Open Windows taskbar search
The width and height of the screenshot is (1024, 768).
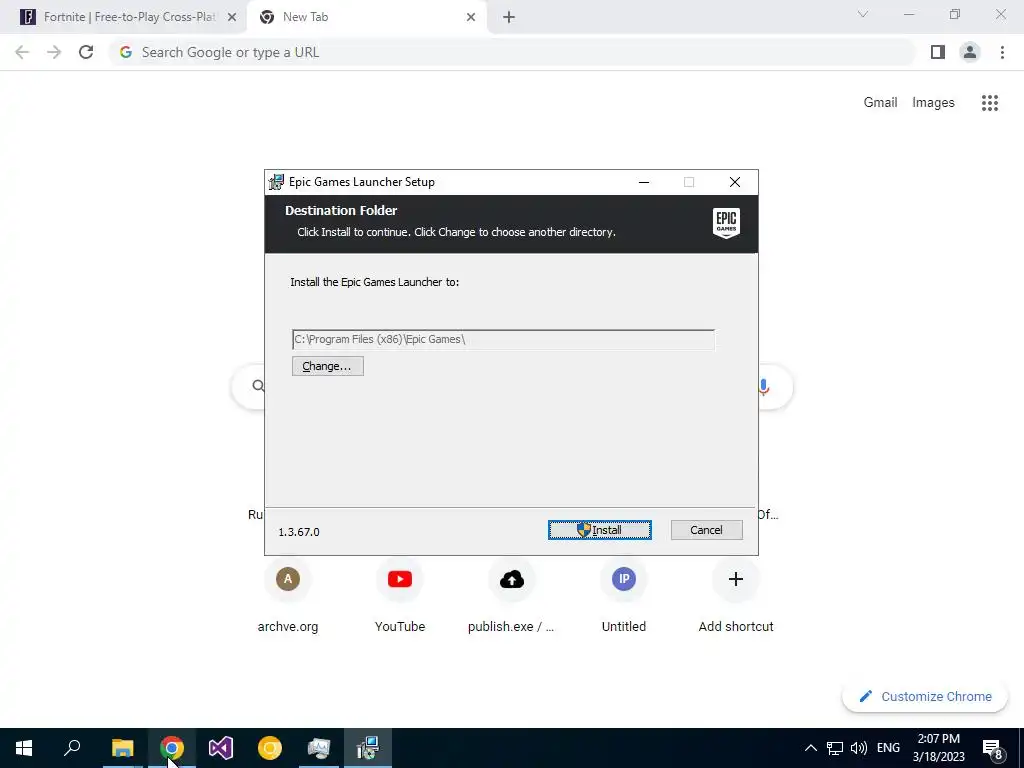pyautogui.click(x=72, y=748)
